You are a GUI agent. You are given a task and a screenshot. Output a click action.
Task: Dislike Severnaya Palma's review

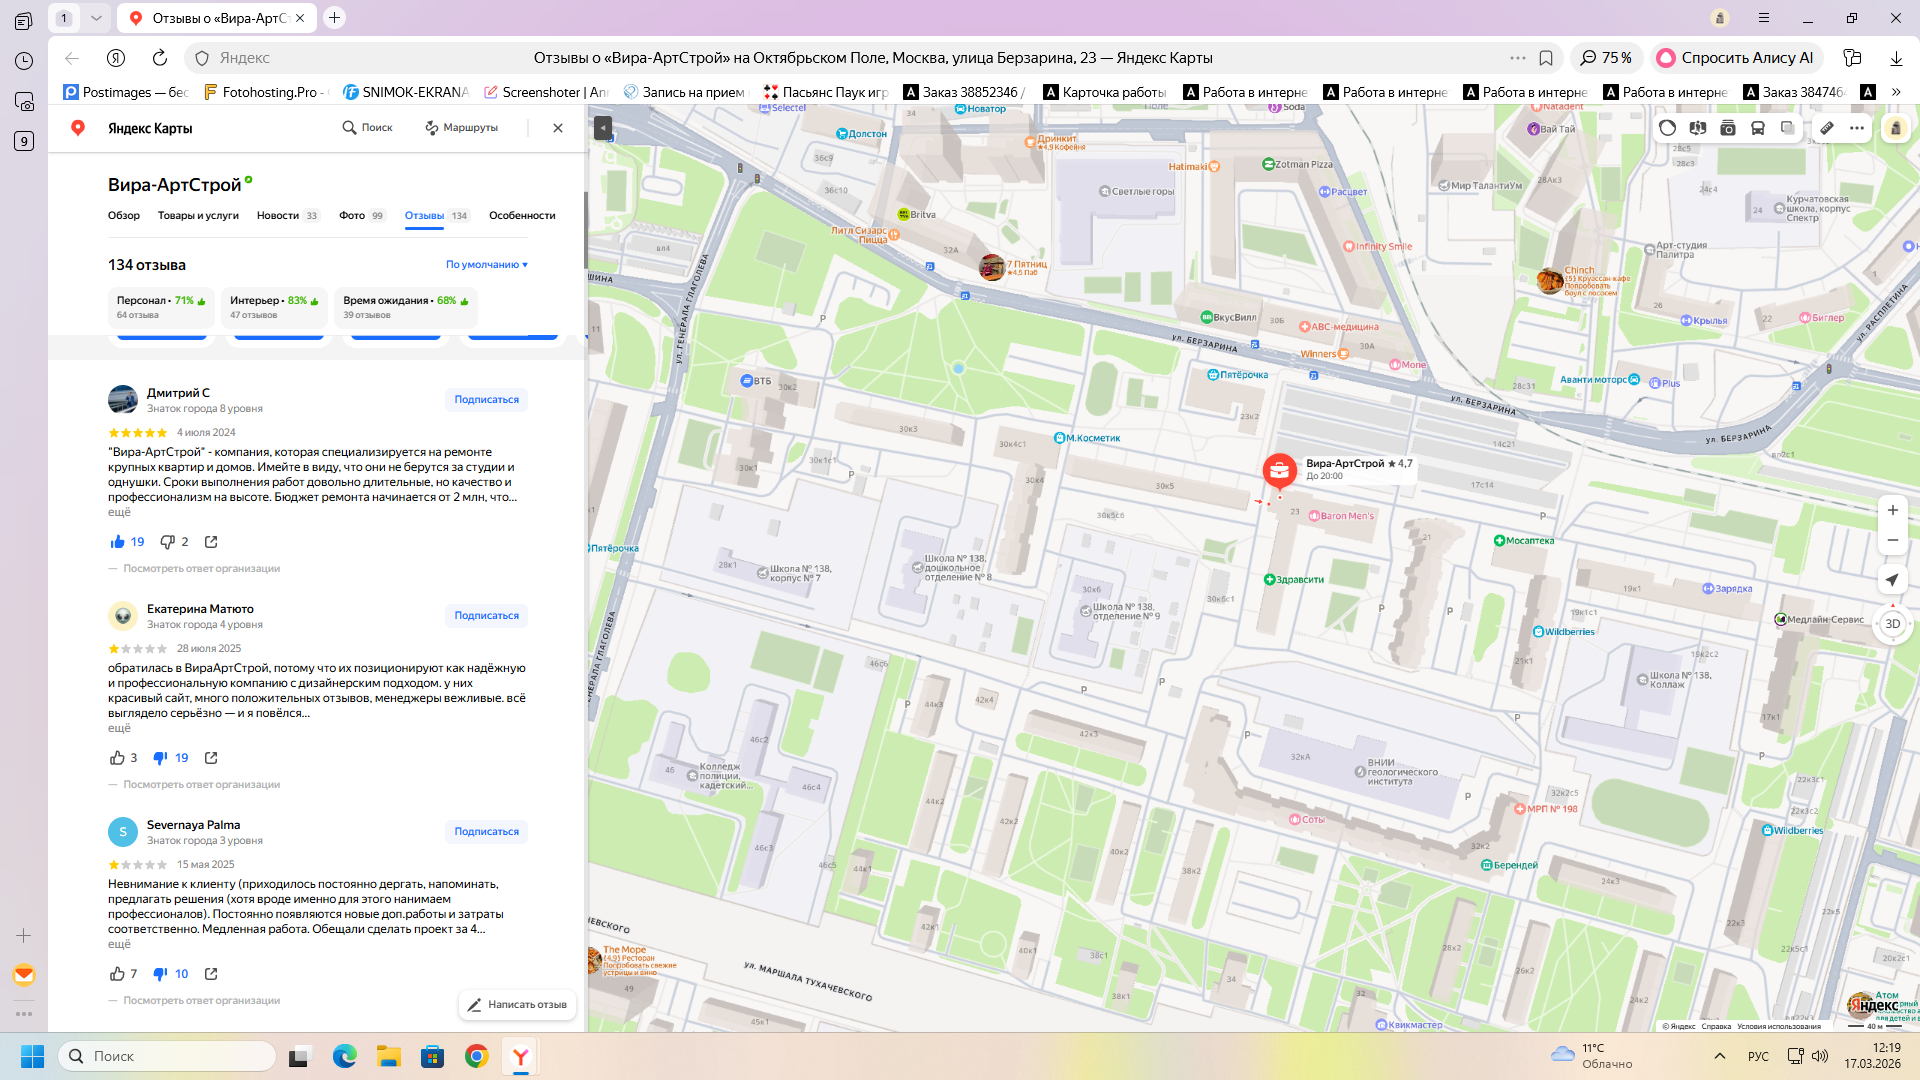point(160,974)
